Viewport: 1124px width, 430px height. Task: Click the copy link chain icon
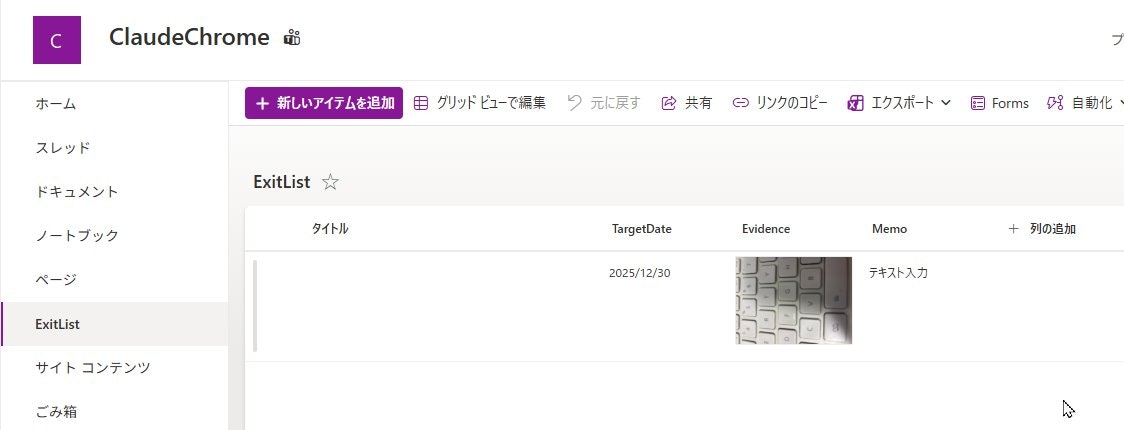pos(740,103)
